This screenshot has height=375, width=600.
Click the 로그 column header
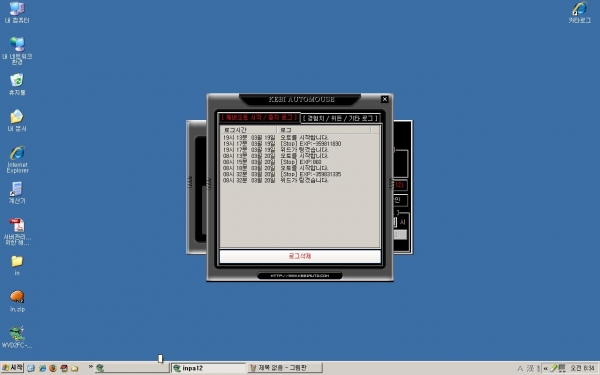324,130
